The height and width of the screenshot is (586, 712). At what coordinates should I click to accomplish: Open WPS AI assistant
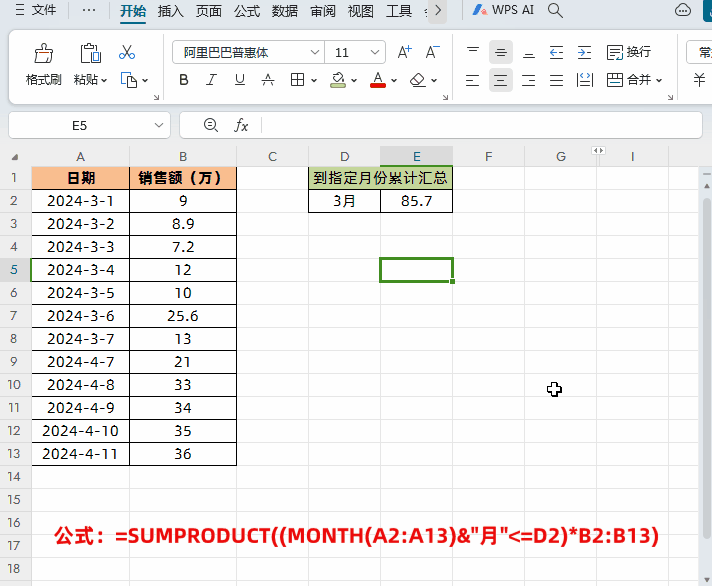(503, 10)
